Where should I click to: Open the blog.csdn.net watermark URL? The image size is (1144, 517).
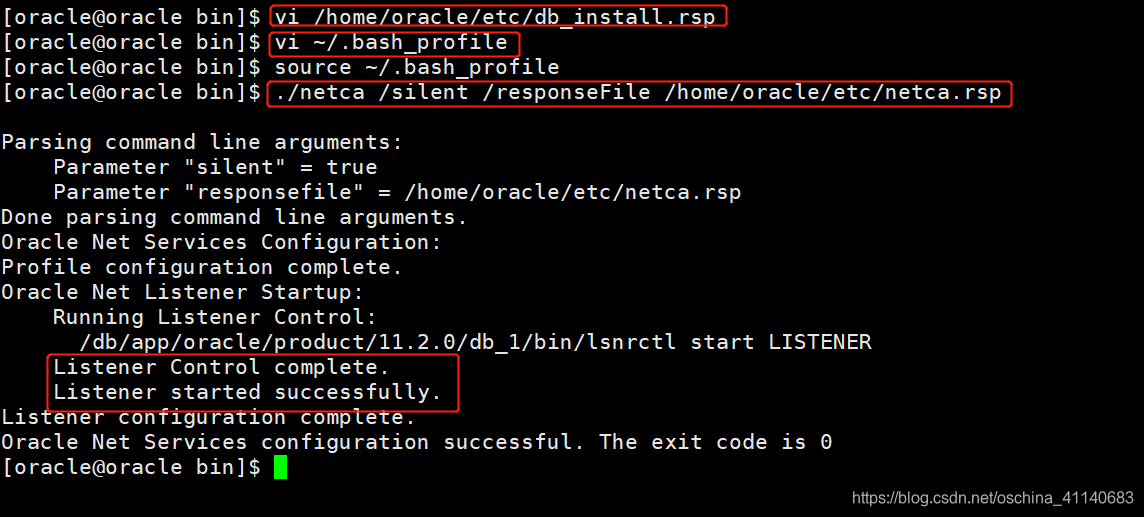[x=992, y=497]
